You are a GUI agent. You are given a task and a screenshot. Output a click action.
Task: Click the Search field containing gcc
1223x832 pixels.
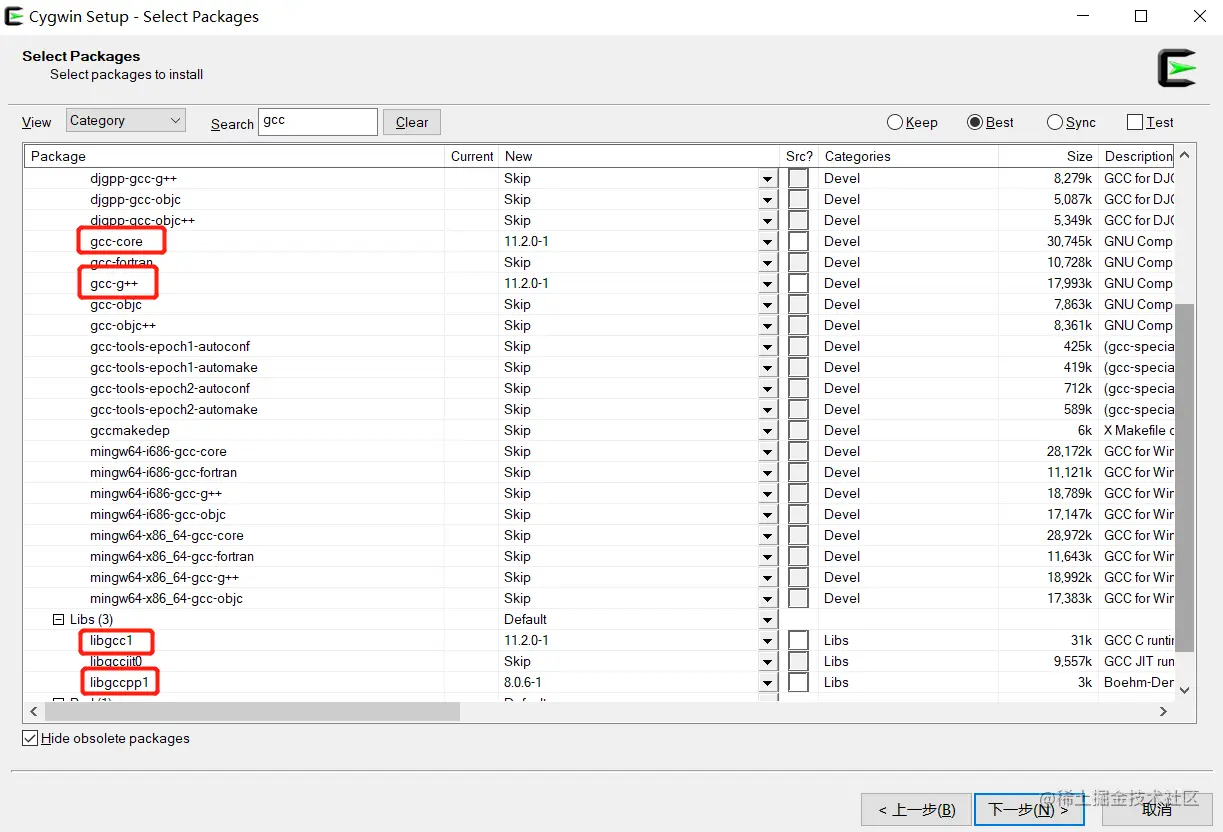[x=318, y=121]
